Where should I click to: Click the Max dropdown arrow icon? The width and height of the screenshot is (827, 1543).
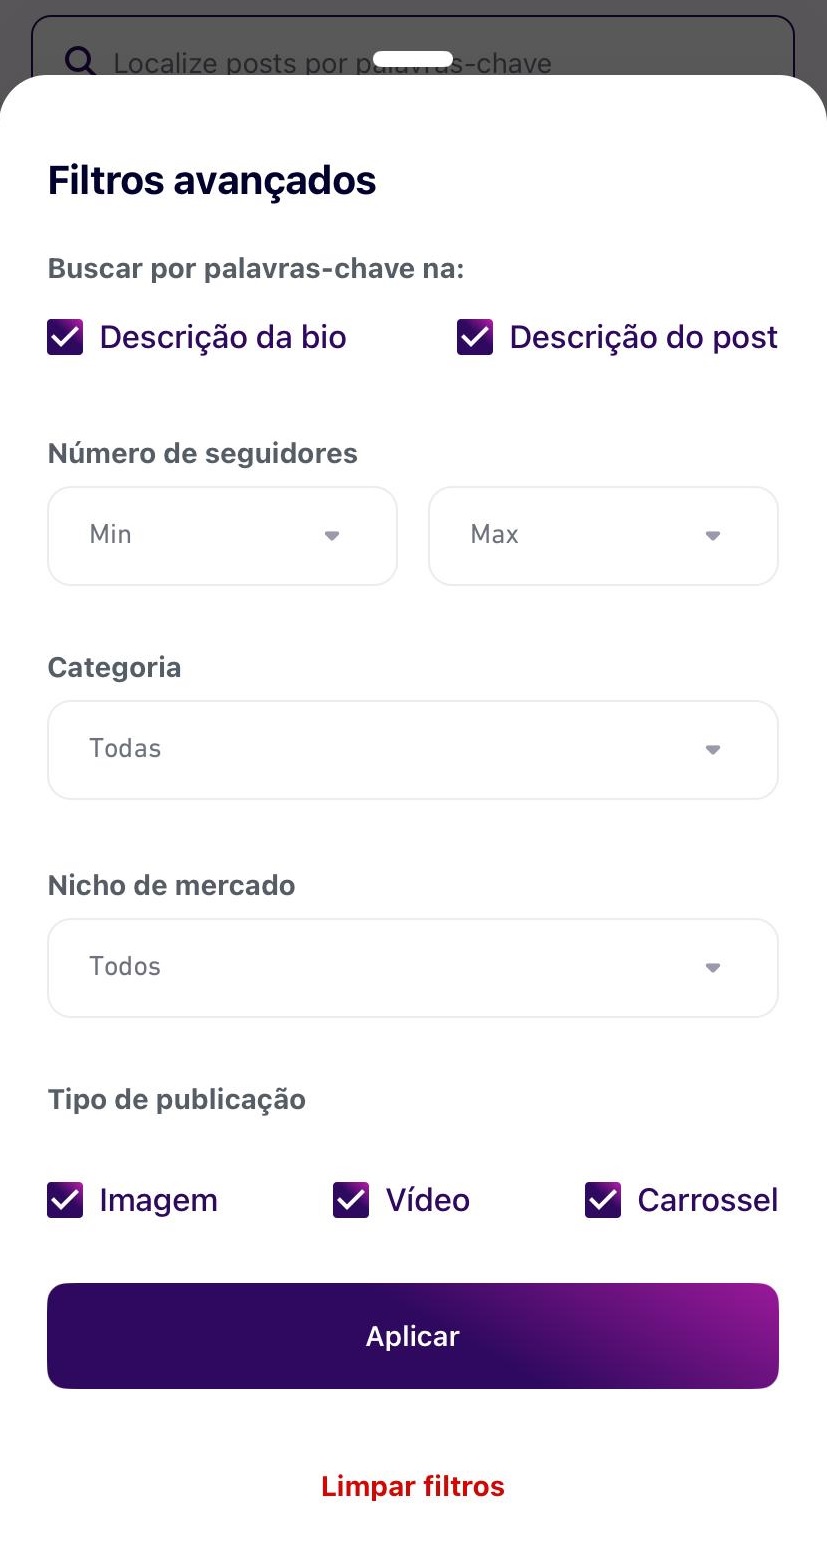click(x=713, y=536)
